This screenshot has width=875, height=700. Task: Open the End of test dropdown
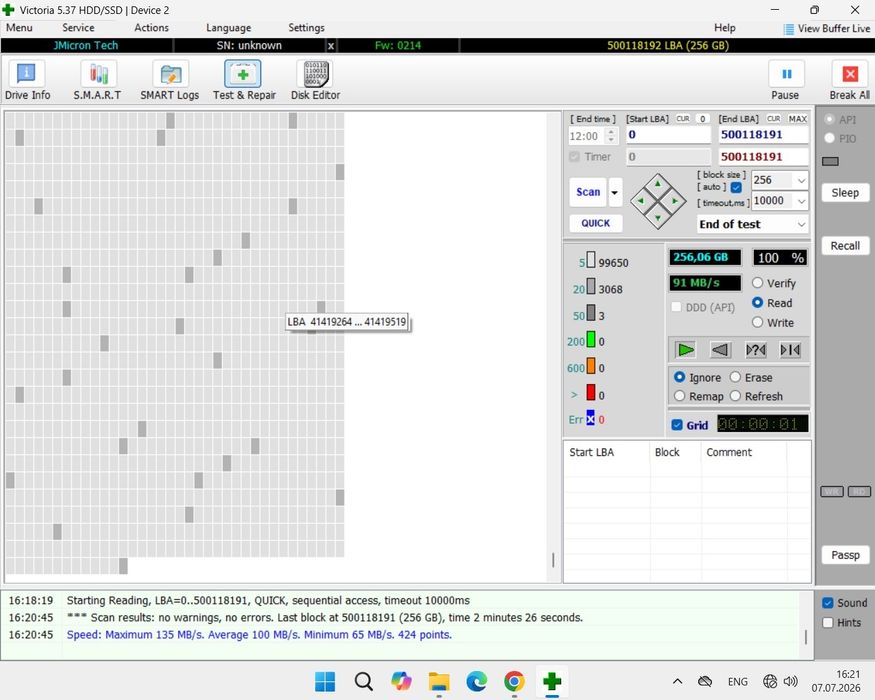752,224
